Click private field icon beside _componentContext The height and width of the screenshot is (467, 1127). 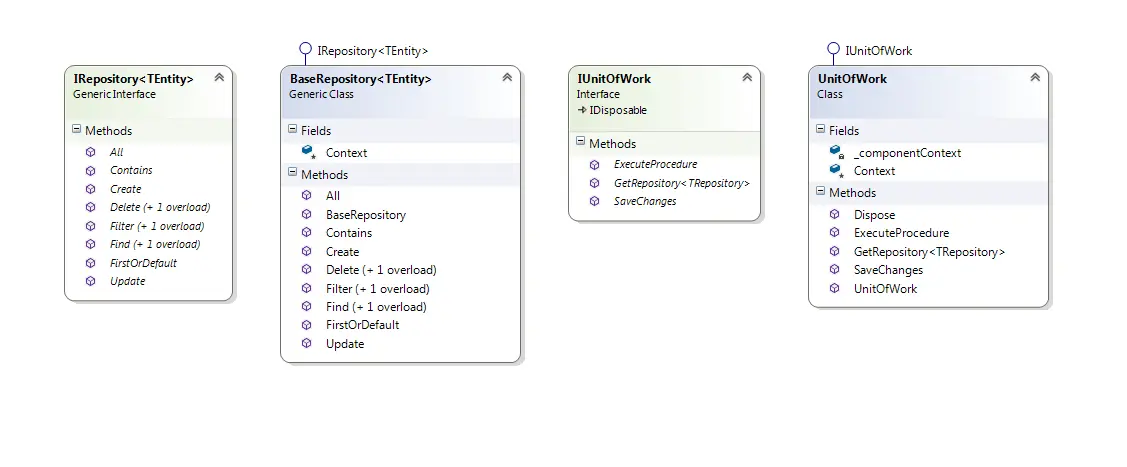(837, 152)
